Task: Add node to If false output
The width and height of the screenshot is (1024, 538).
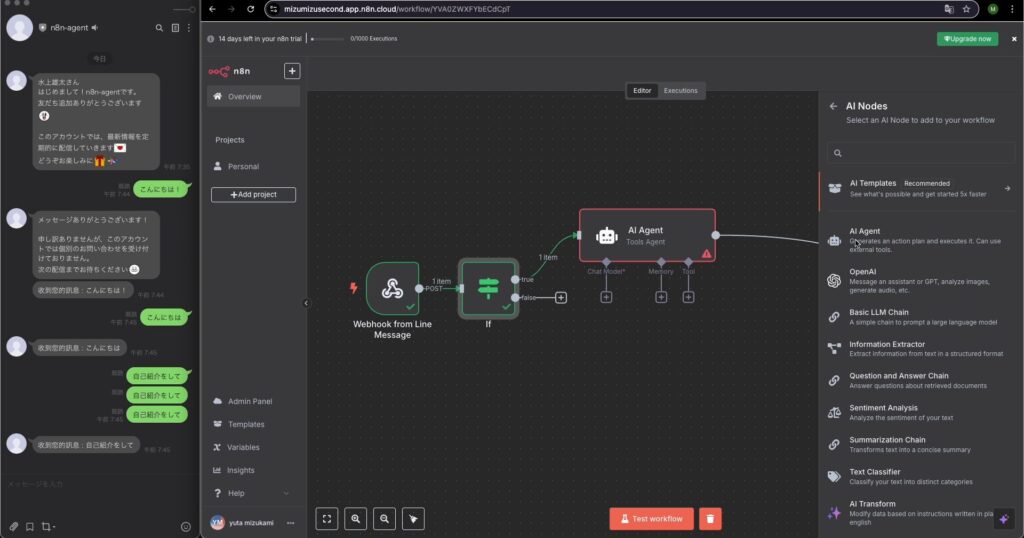Action: coord(561,298)
